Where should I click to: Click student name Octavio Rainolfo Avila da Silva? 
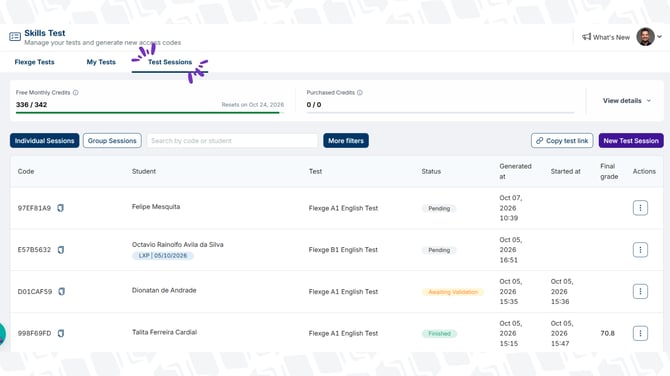coord(178,245)
